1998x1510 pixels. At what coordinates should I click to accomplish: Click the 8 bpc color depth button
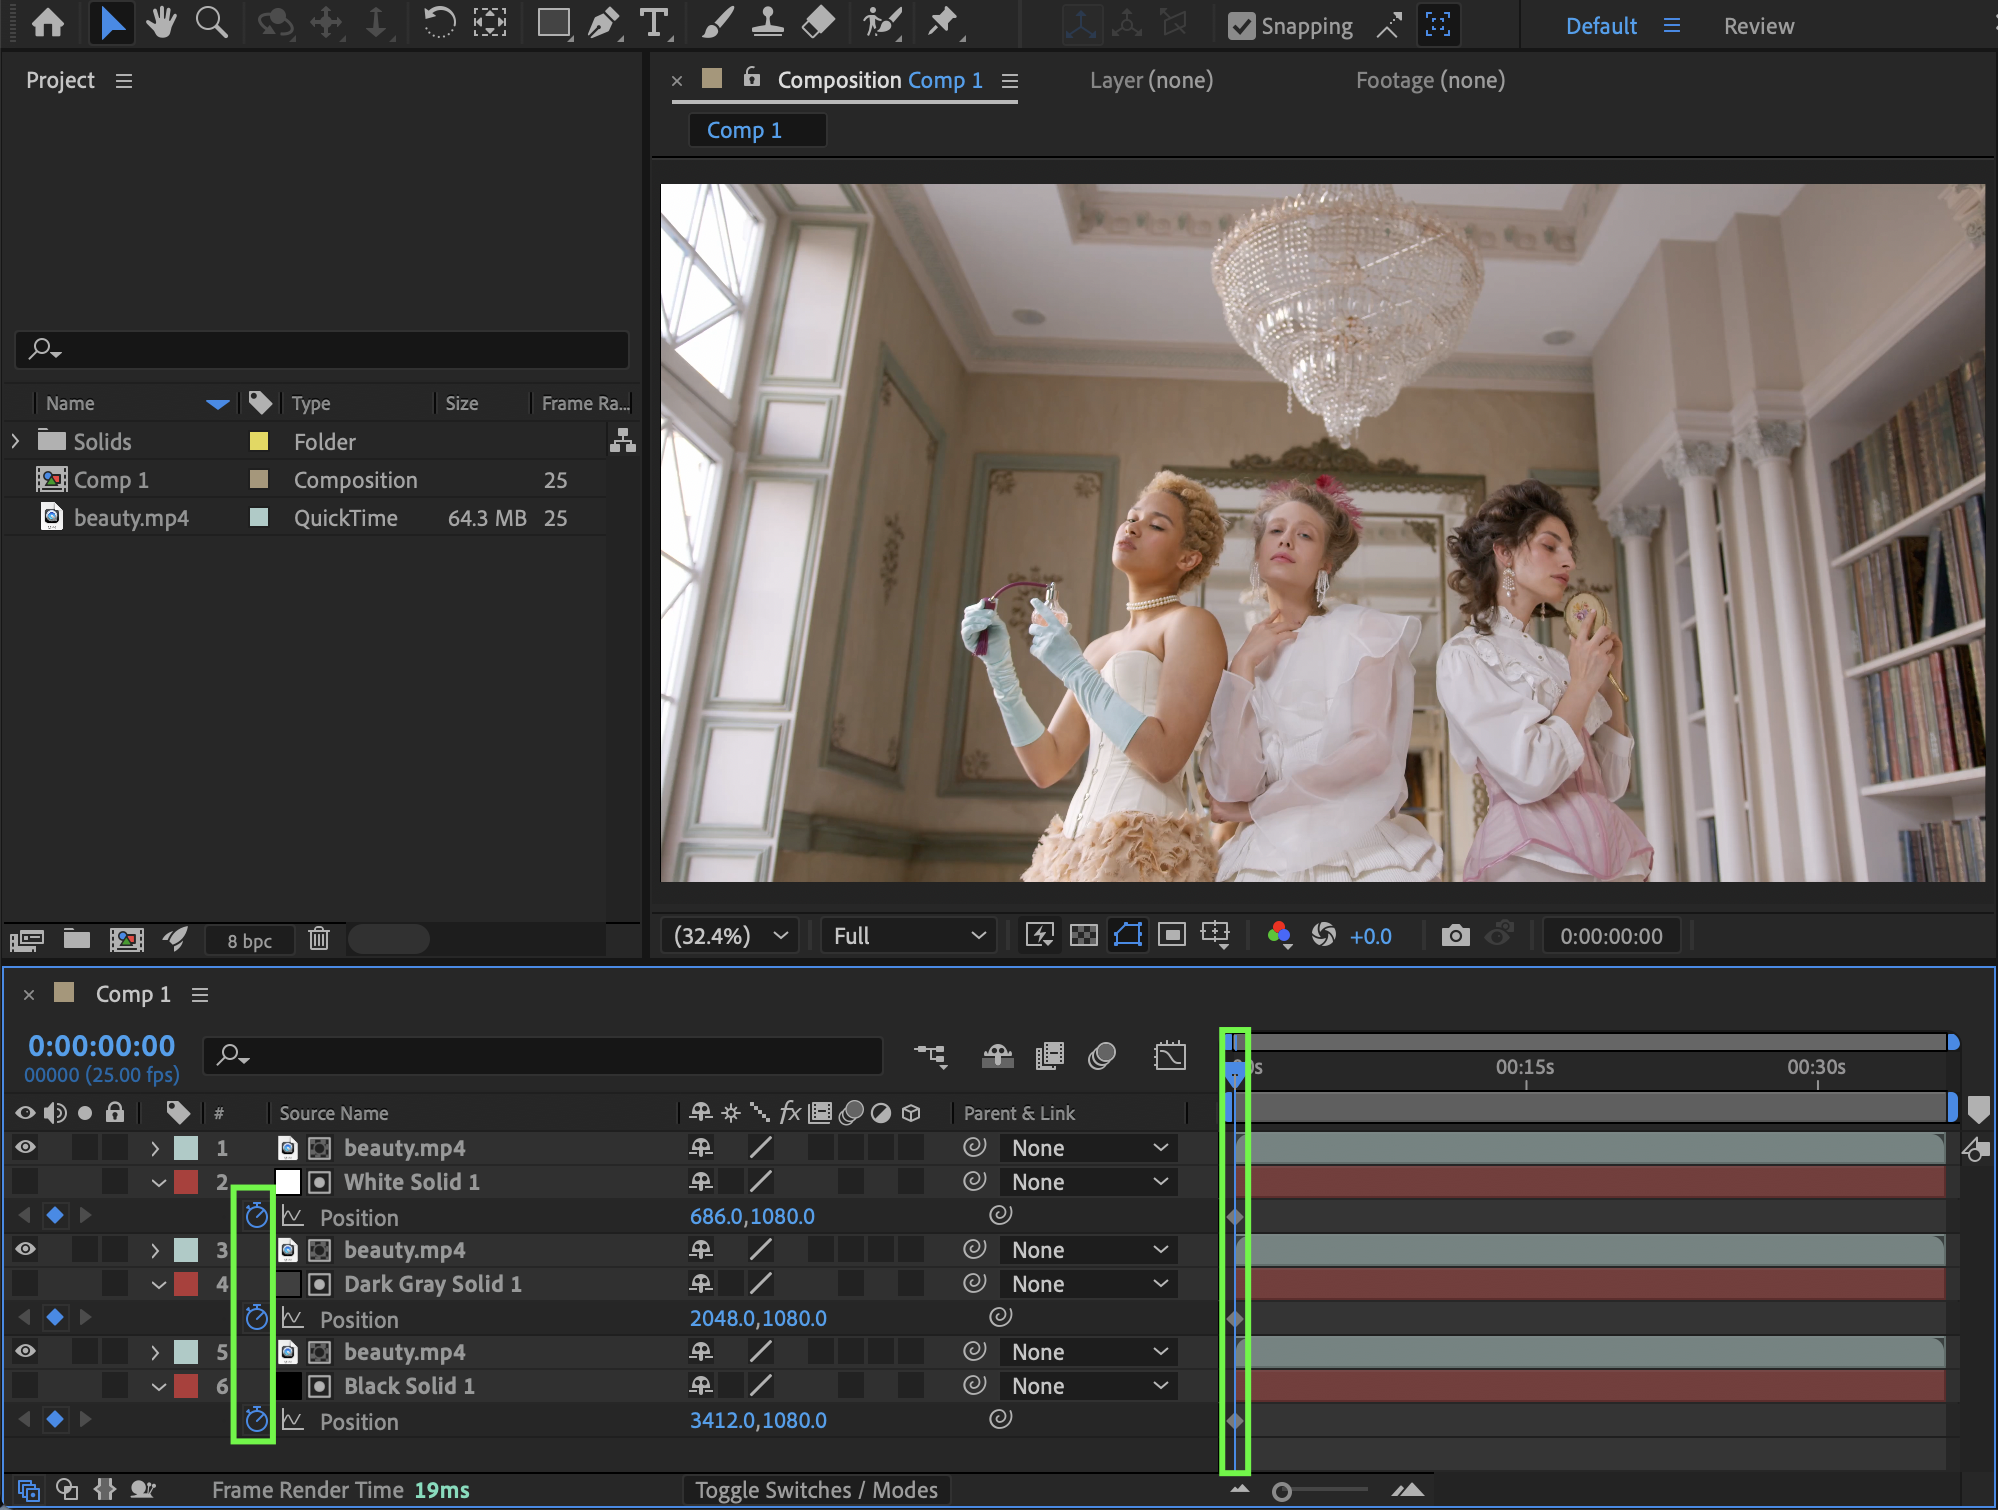click(x=249, y=940)
